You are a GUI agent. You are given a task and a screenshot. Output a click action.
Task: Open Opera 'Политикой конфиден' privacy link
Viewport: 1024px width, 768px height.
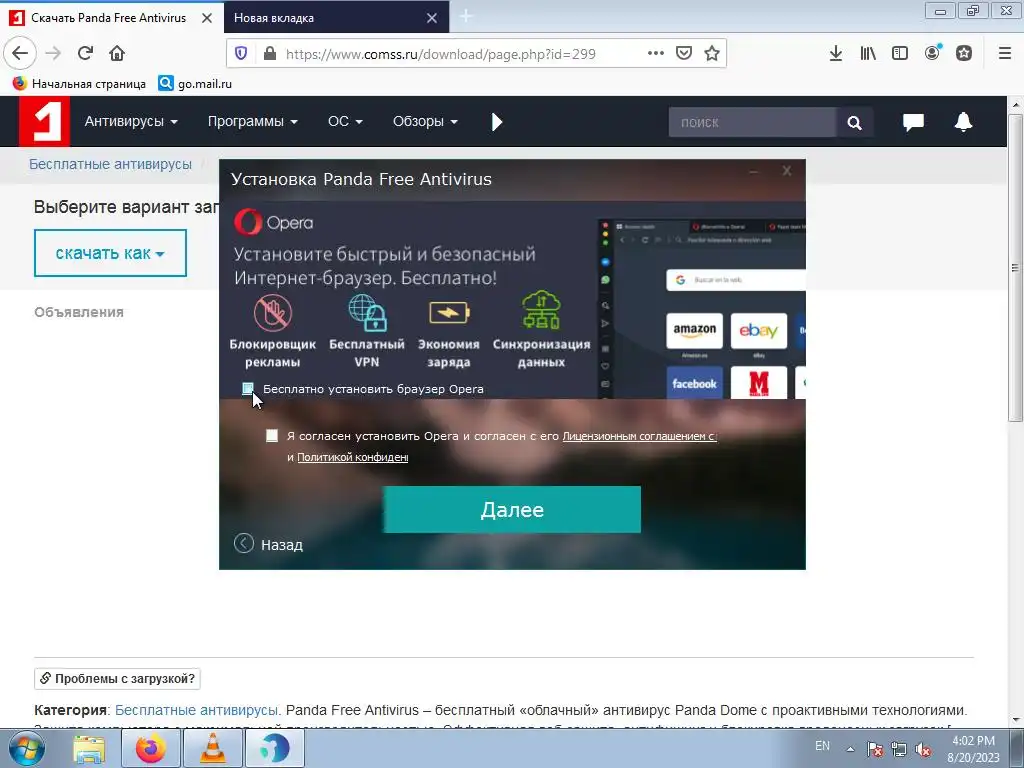pos(353,458)
